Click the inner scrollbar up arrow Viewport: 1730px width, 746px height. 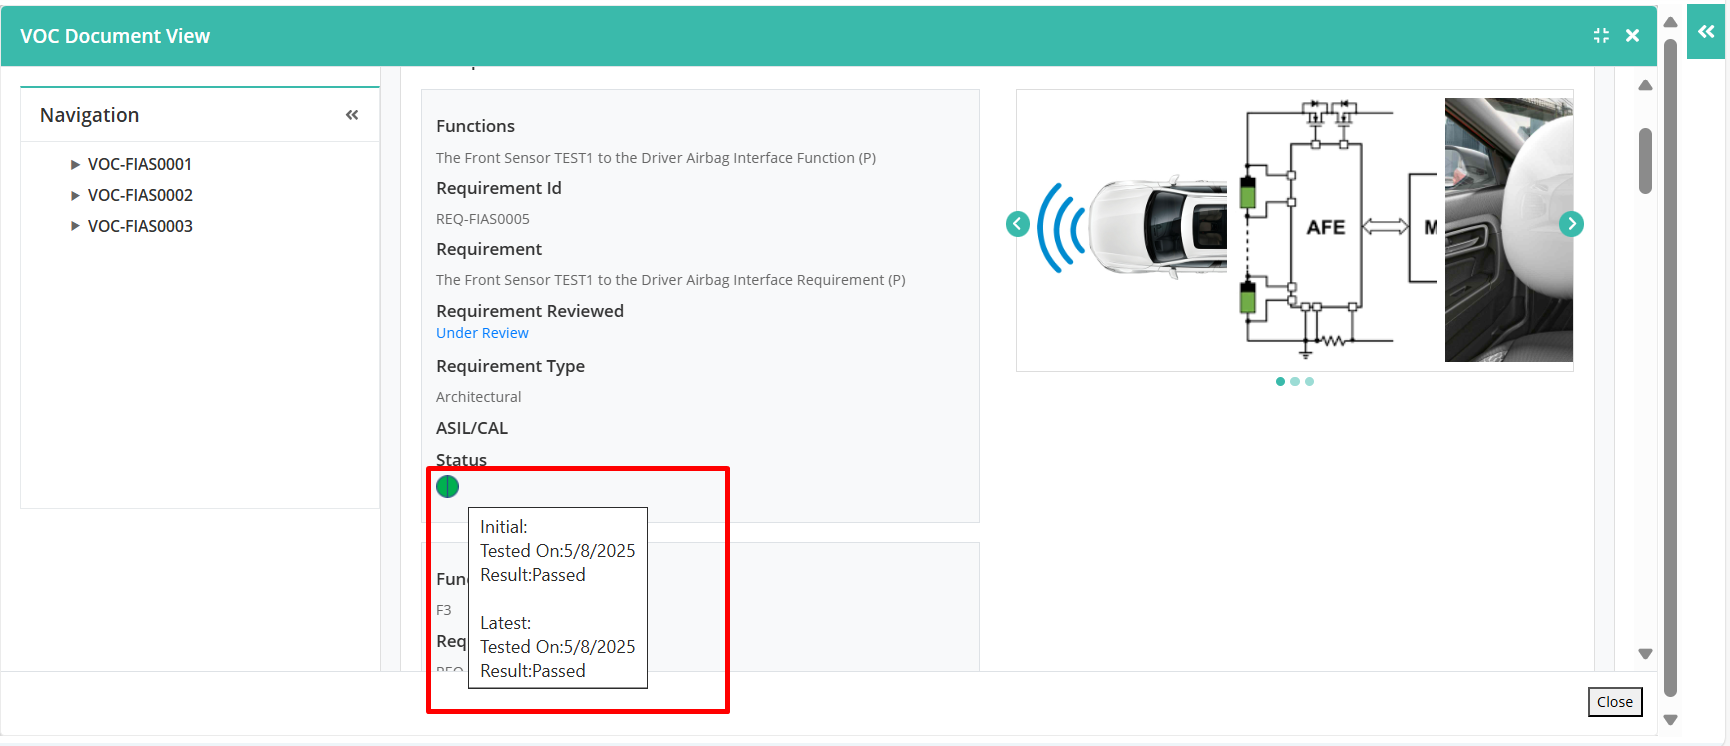[1645, 86]
